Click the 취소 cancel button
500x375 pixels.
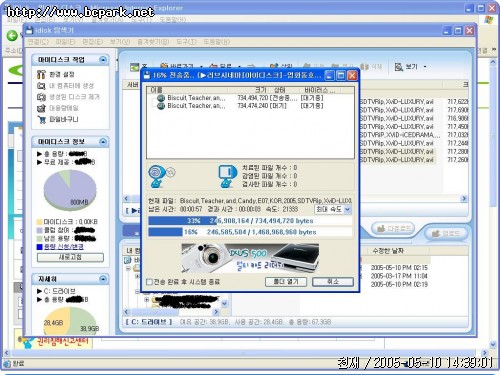tap(333, 282)
